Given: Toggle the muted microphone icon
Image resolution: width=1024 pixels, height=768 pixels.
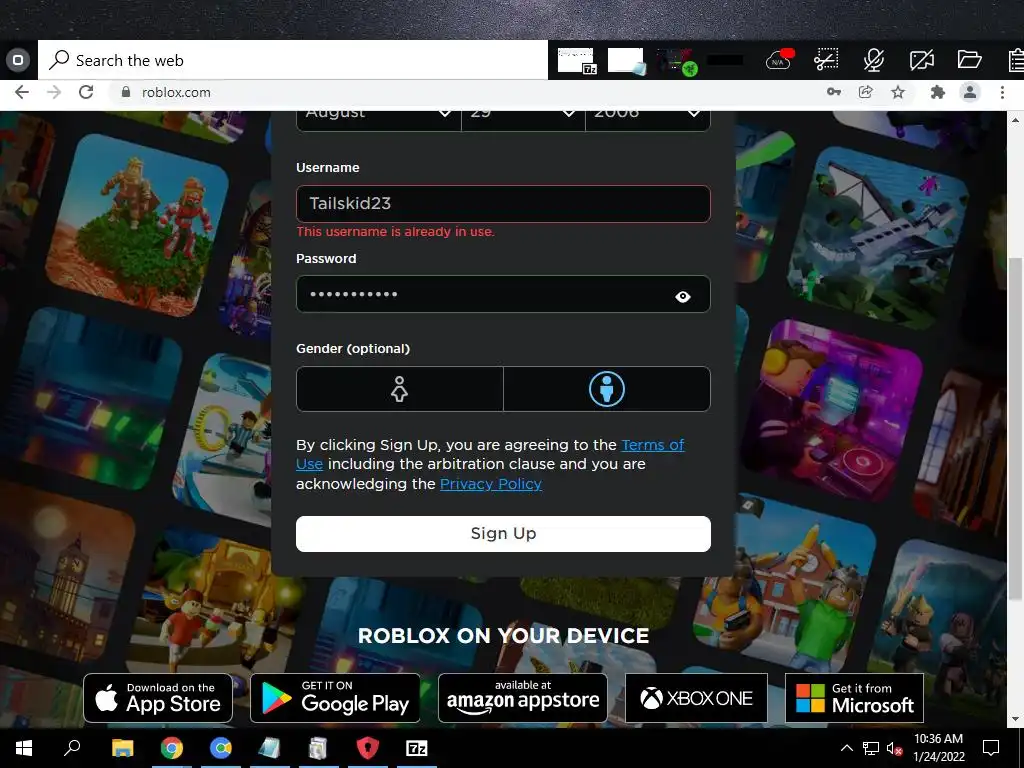Looking at the screenshot, I should pyautogui.click(x=874, y=60).
